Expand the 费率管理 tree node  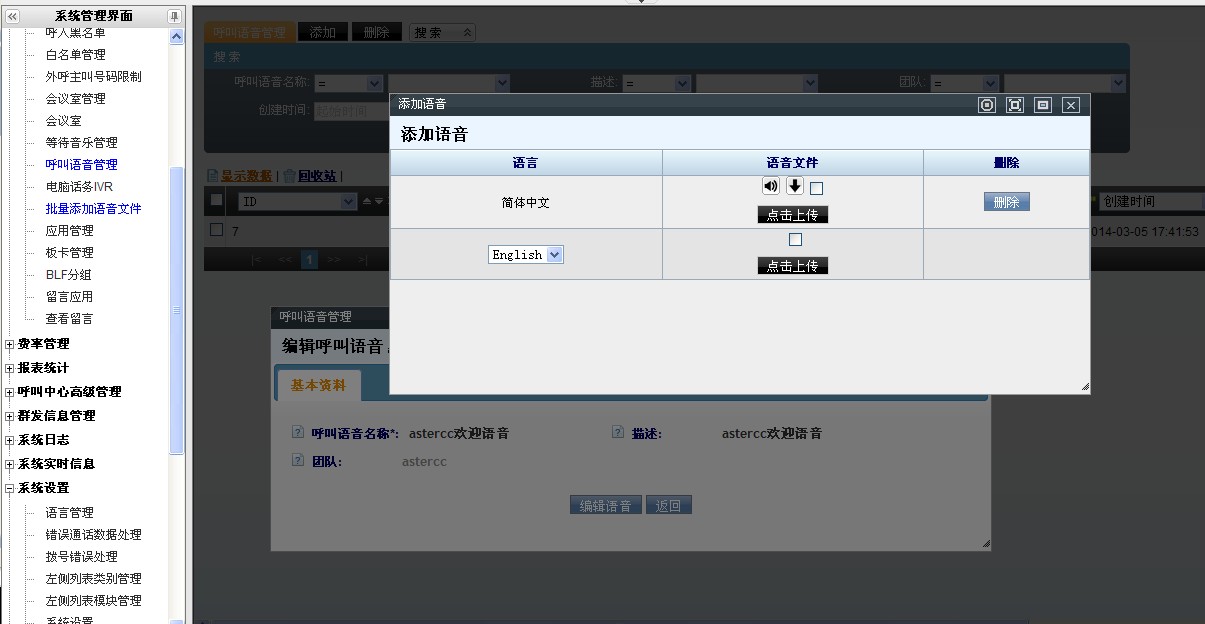tap(10, 344)
